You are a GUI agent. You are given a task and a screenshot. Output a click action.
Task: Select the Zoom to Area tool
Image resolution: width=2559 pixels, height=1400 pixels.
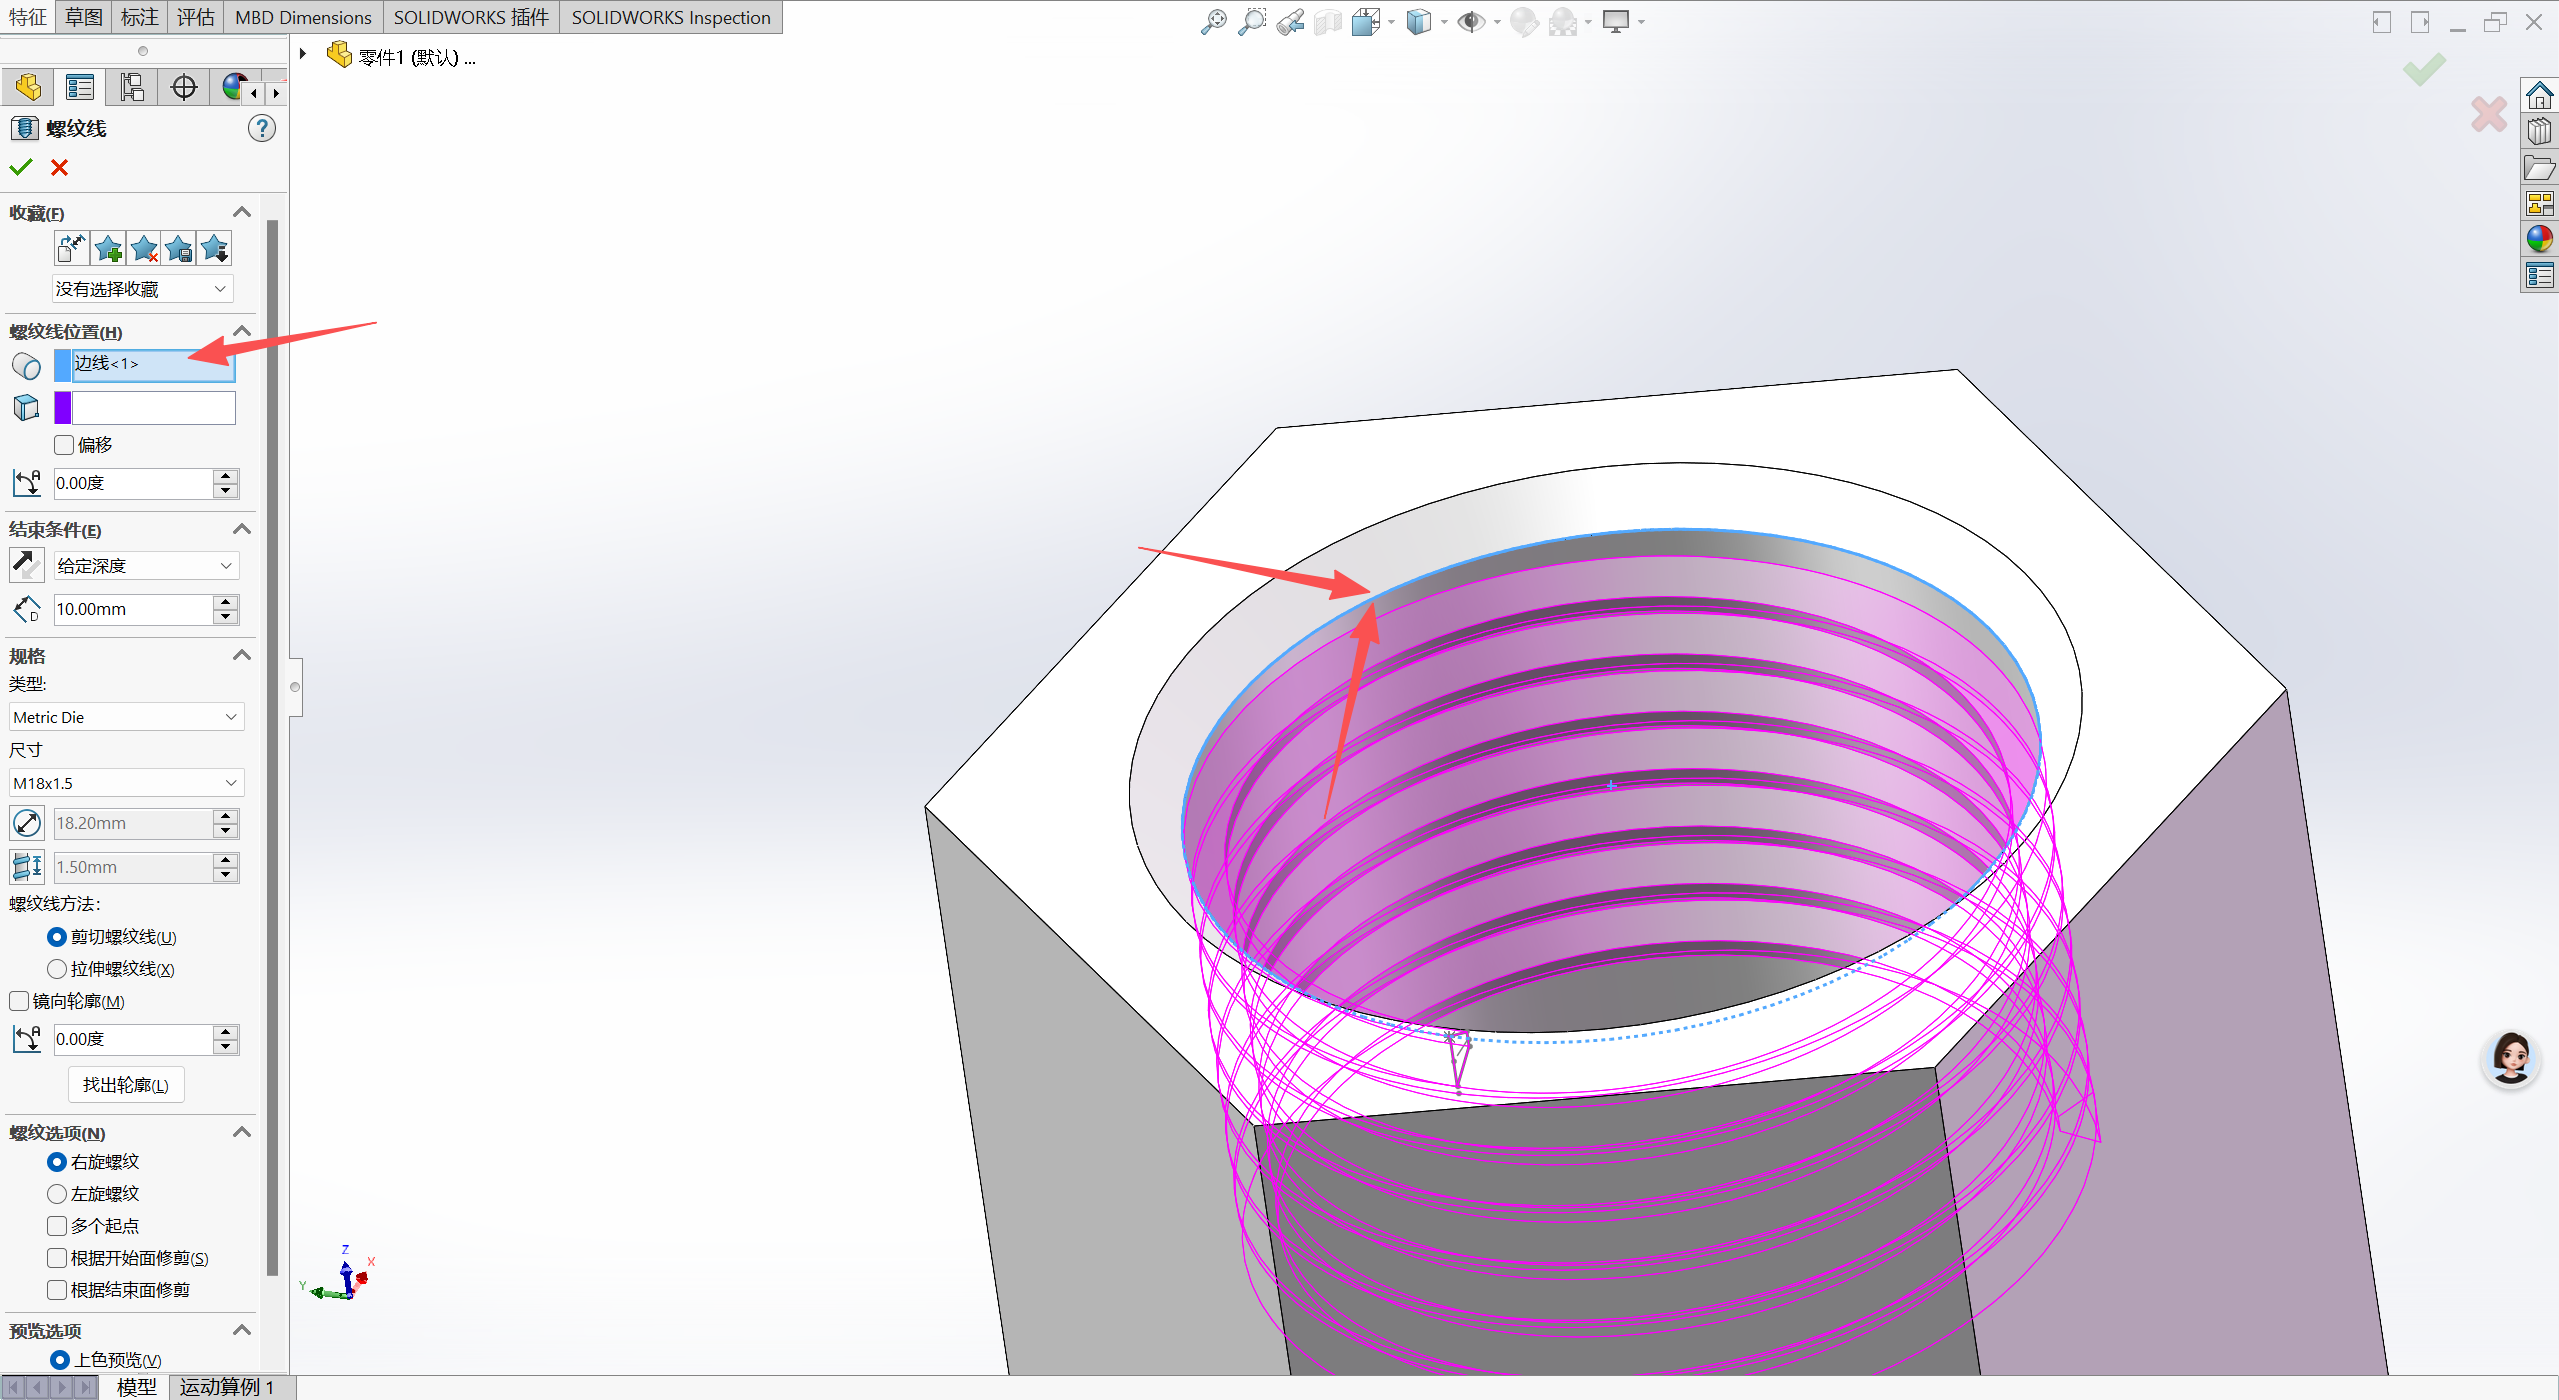click(x=1251, y=21)
